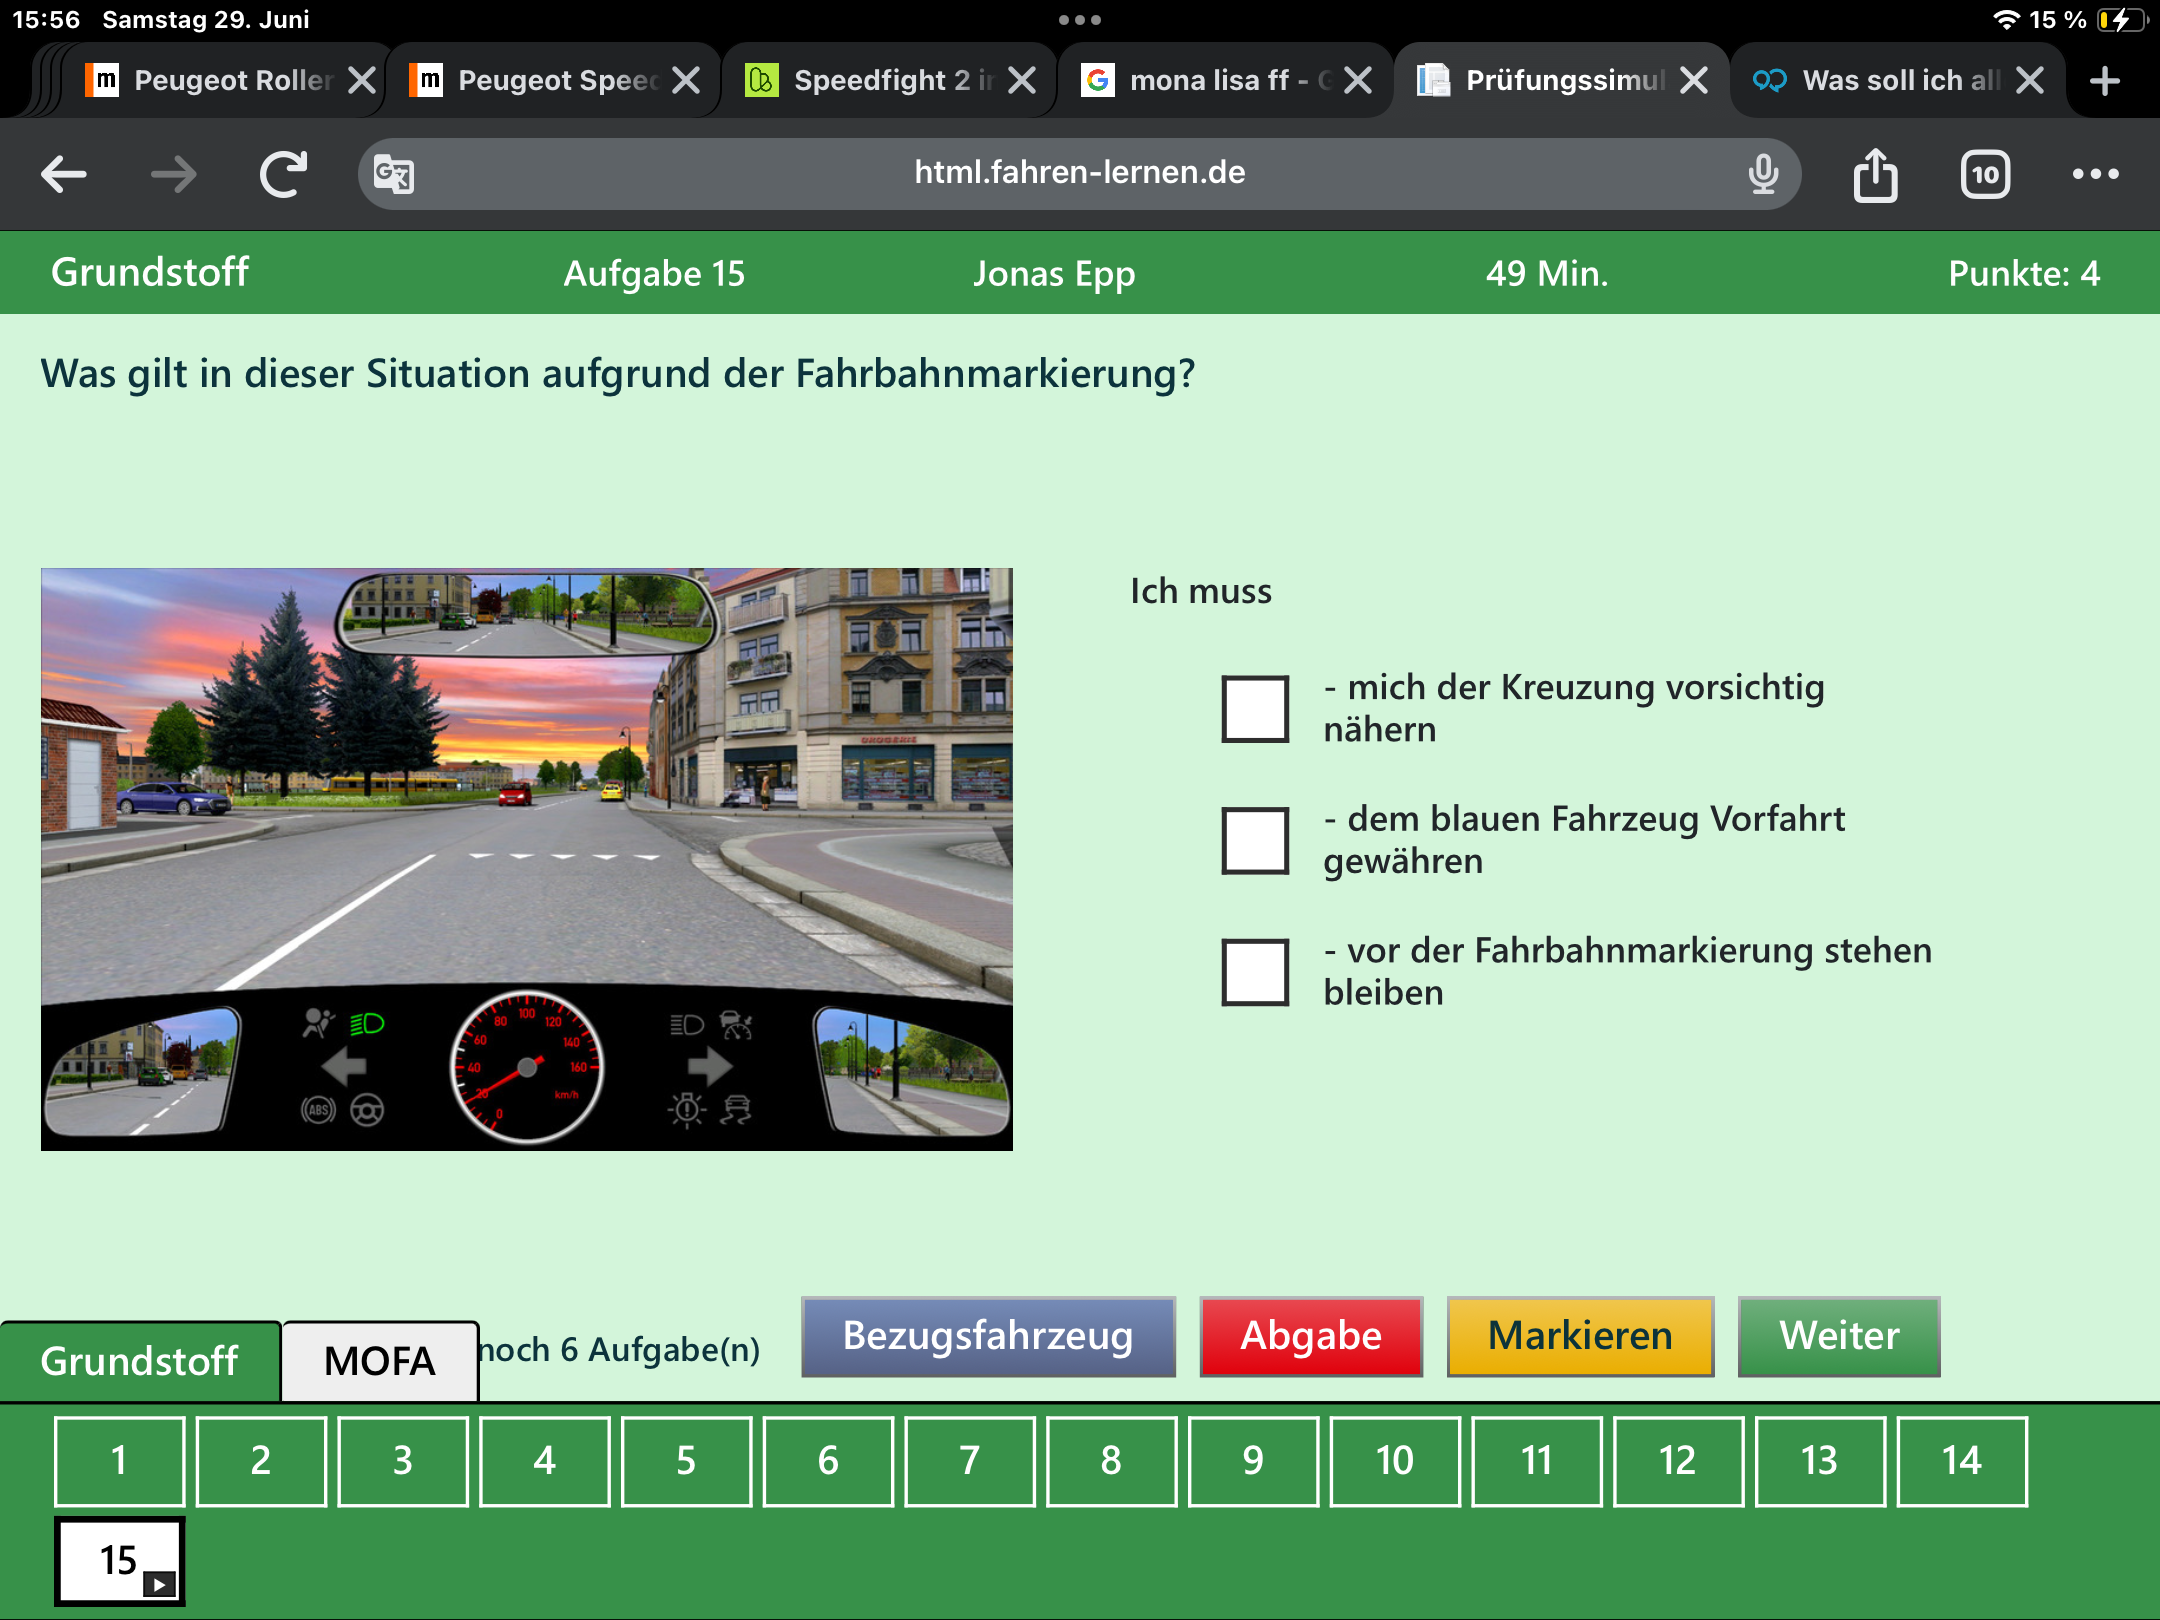This screenshot has width=2160, height=1620.
Task: Open a new tab with plus icon
Action: tap(2105, 80)
